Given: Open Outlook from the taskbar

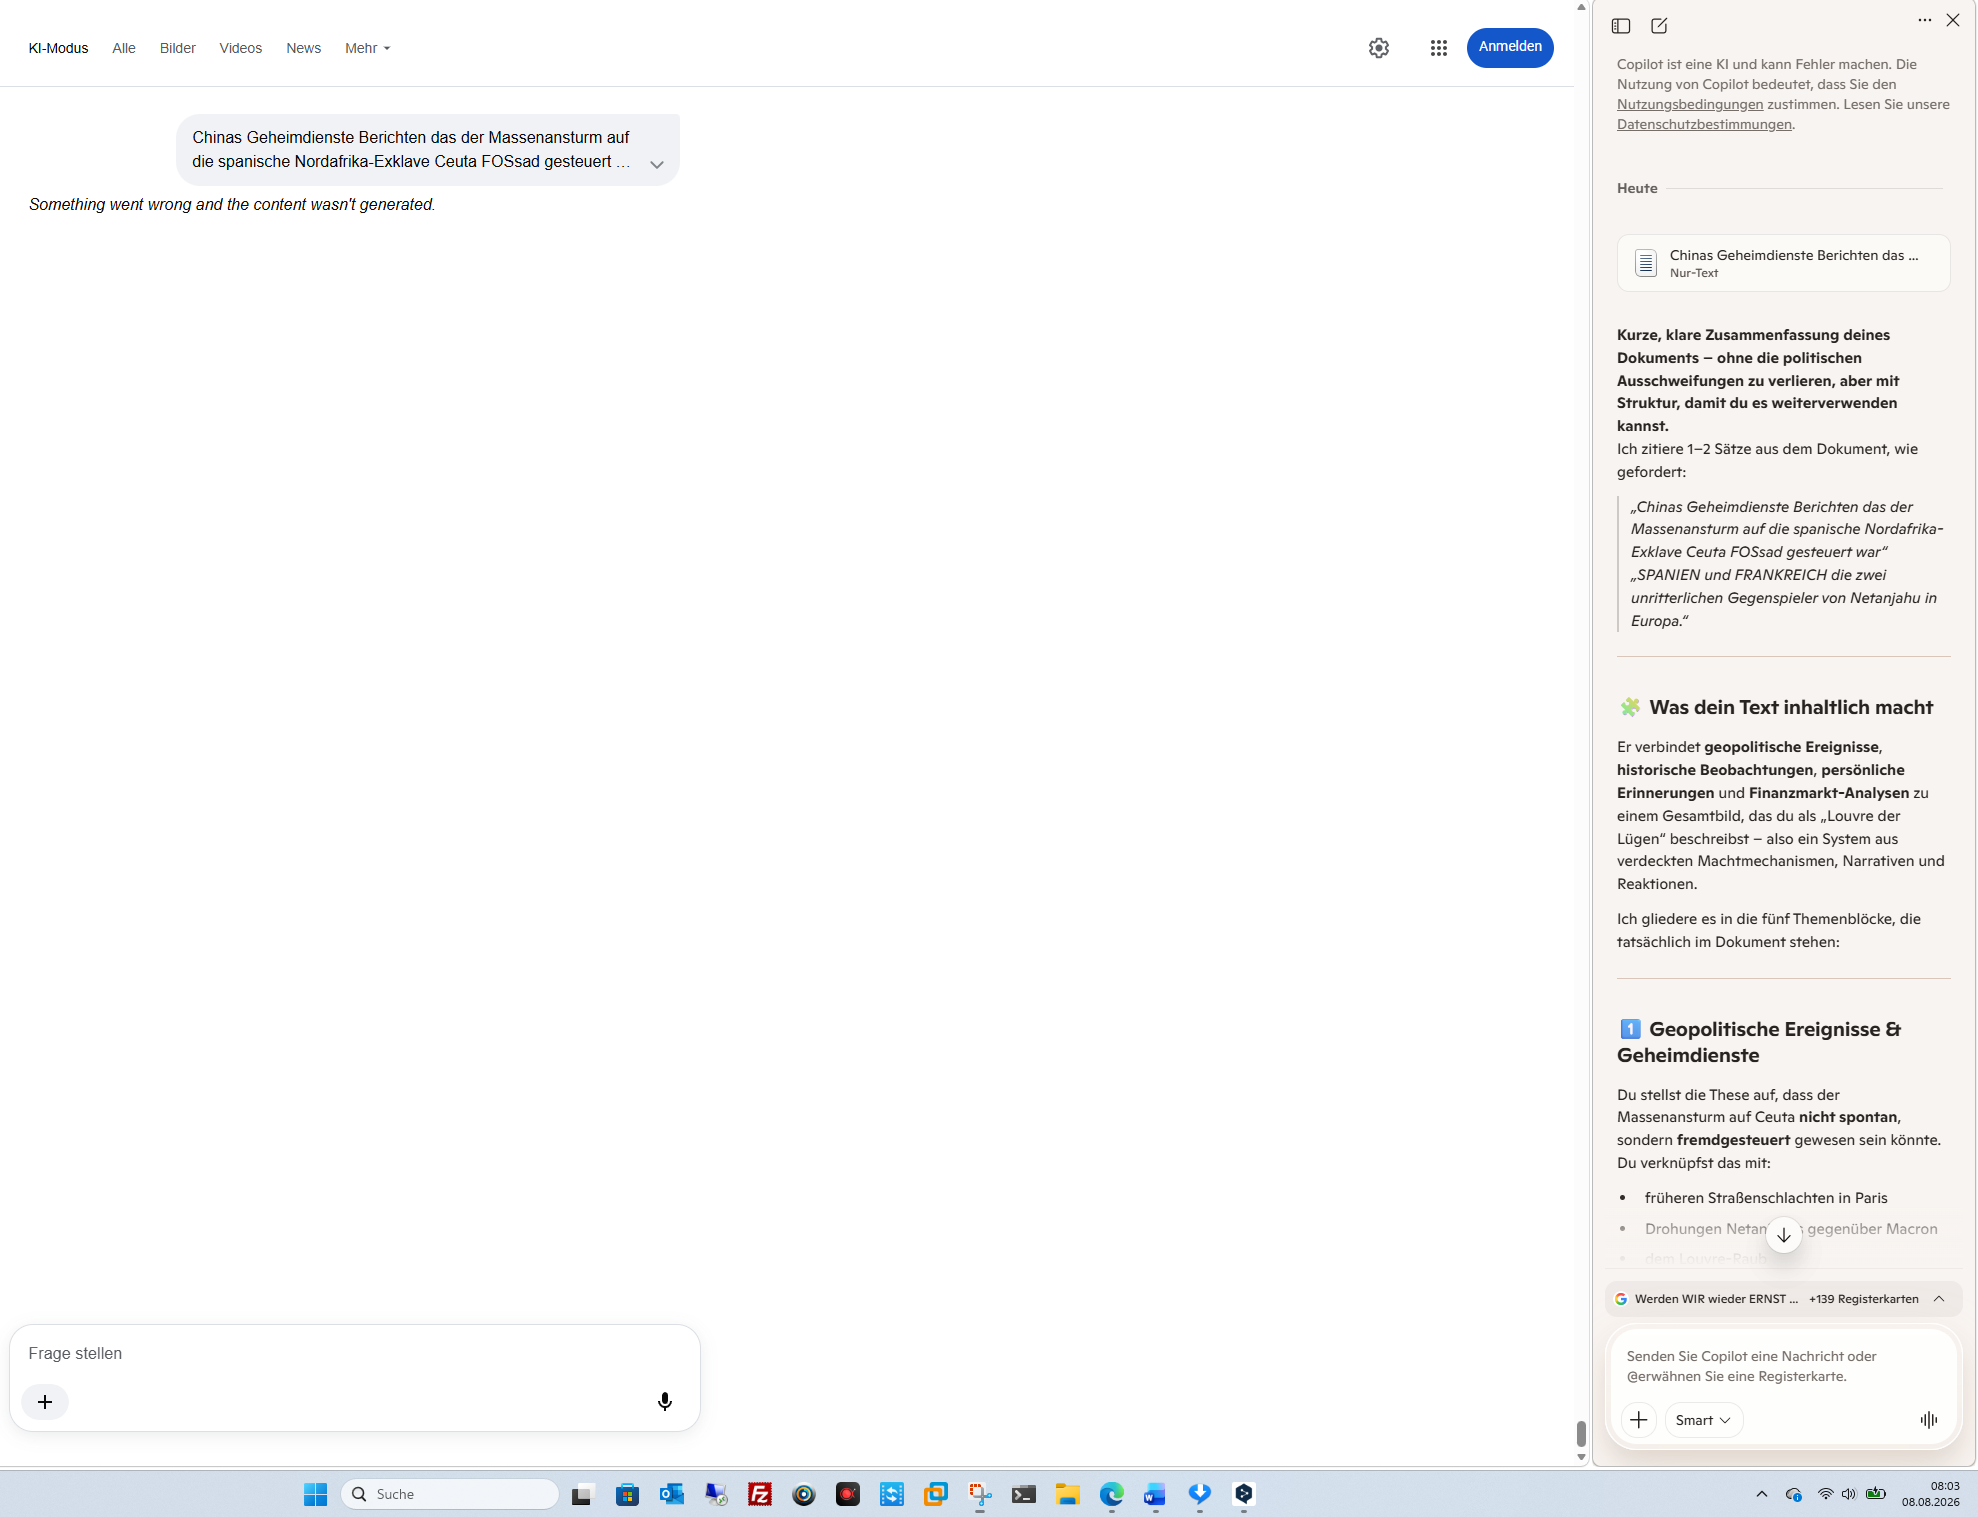Looking at the screenshot, I should (x=671, y=1494).
